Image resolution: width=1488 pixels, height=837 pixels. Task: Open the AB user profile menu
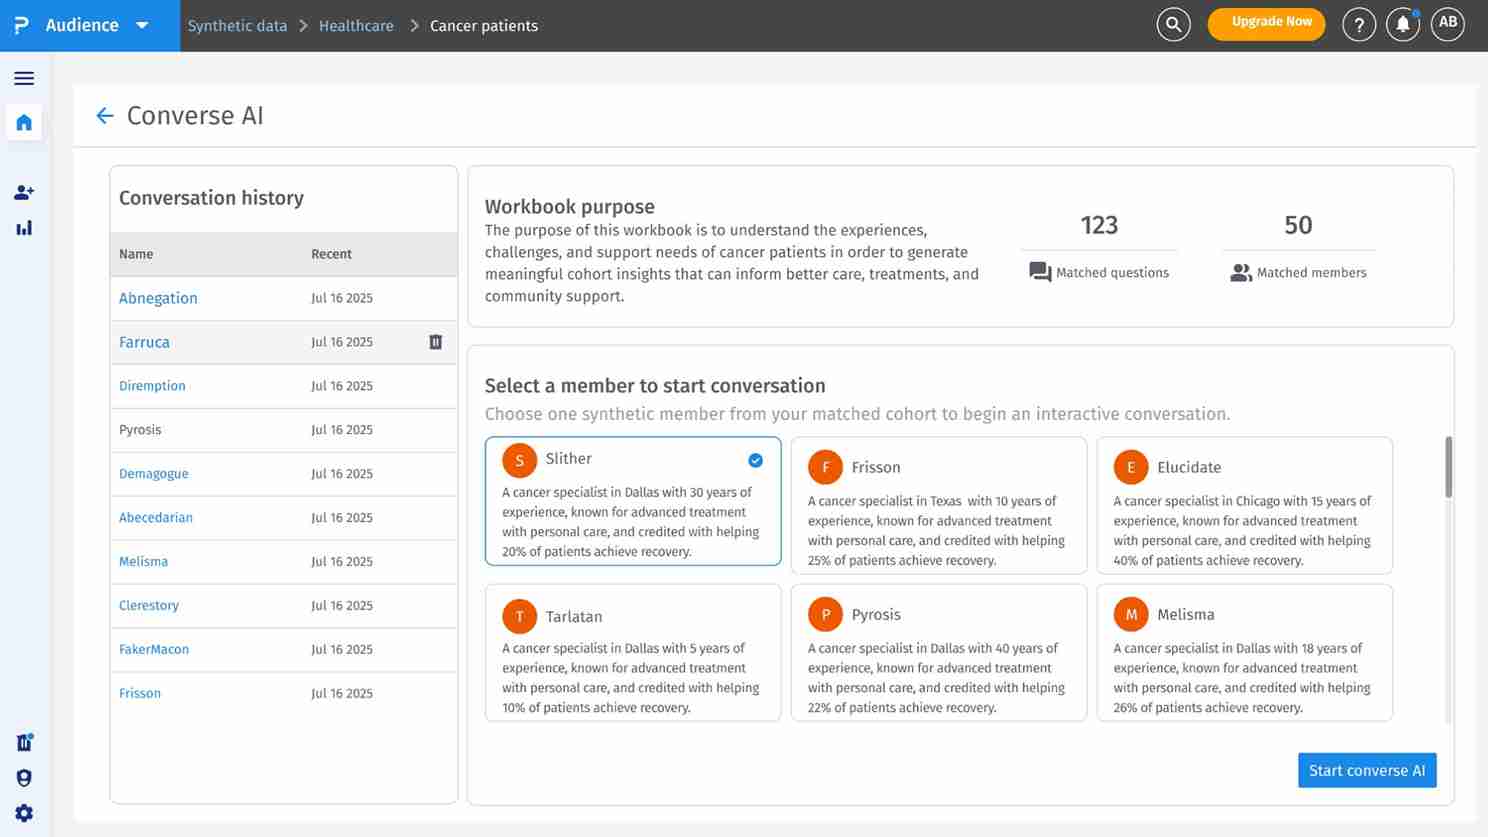click(x=1447, y=24)
